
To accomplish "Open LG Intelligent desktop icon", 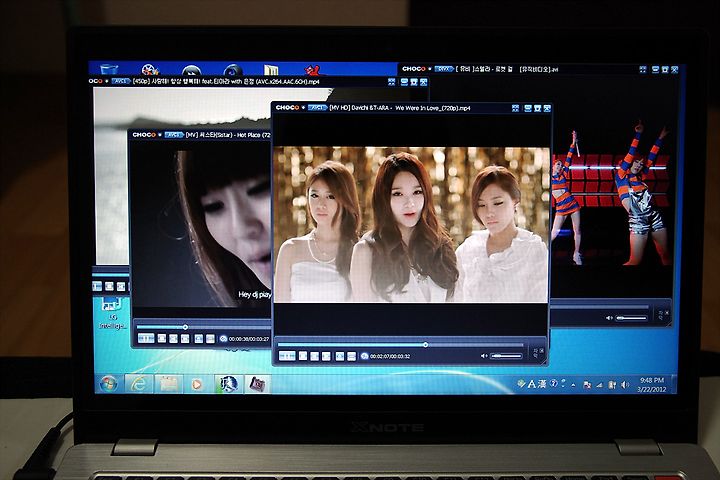I will pyautogui.click(x=112, y=313).
